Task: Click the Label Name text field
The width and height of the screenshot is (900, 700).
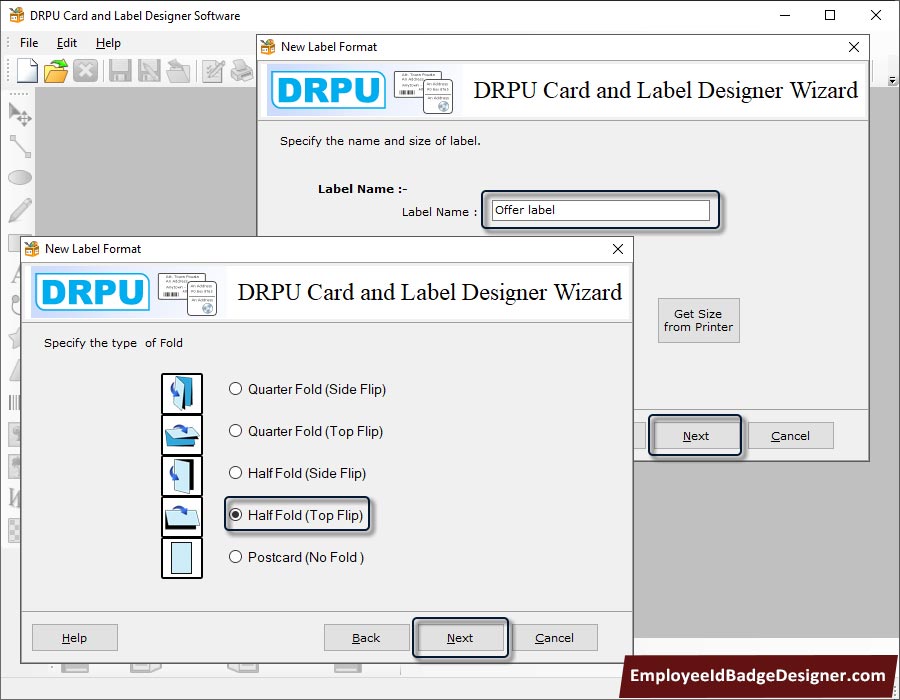Action: click(600, 210)
